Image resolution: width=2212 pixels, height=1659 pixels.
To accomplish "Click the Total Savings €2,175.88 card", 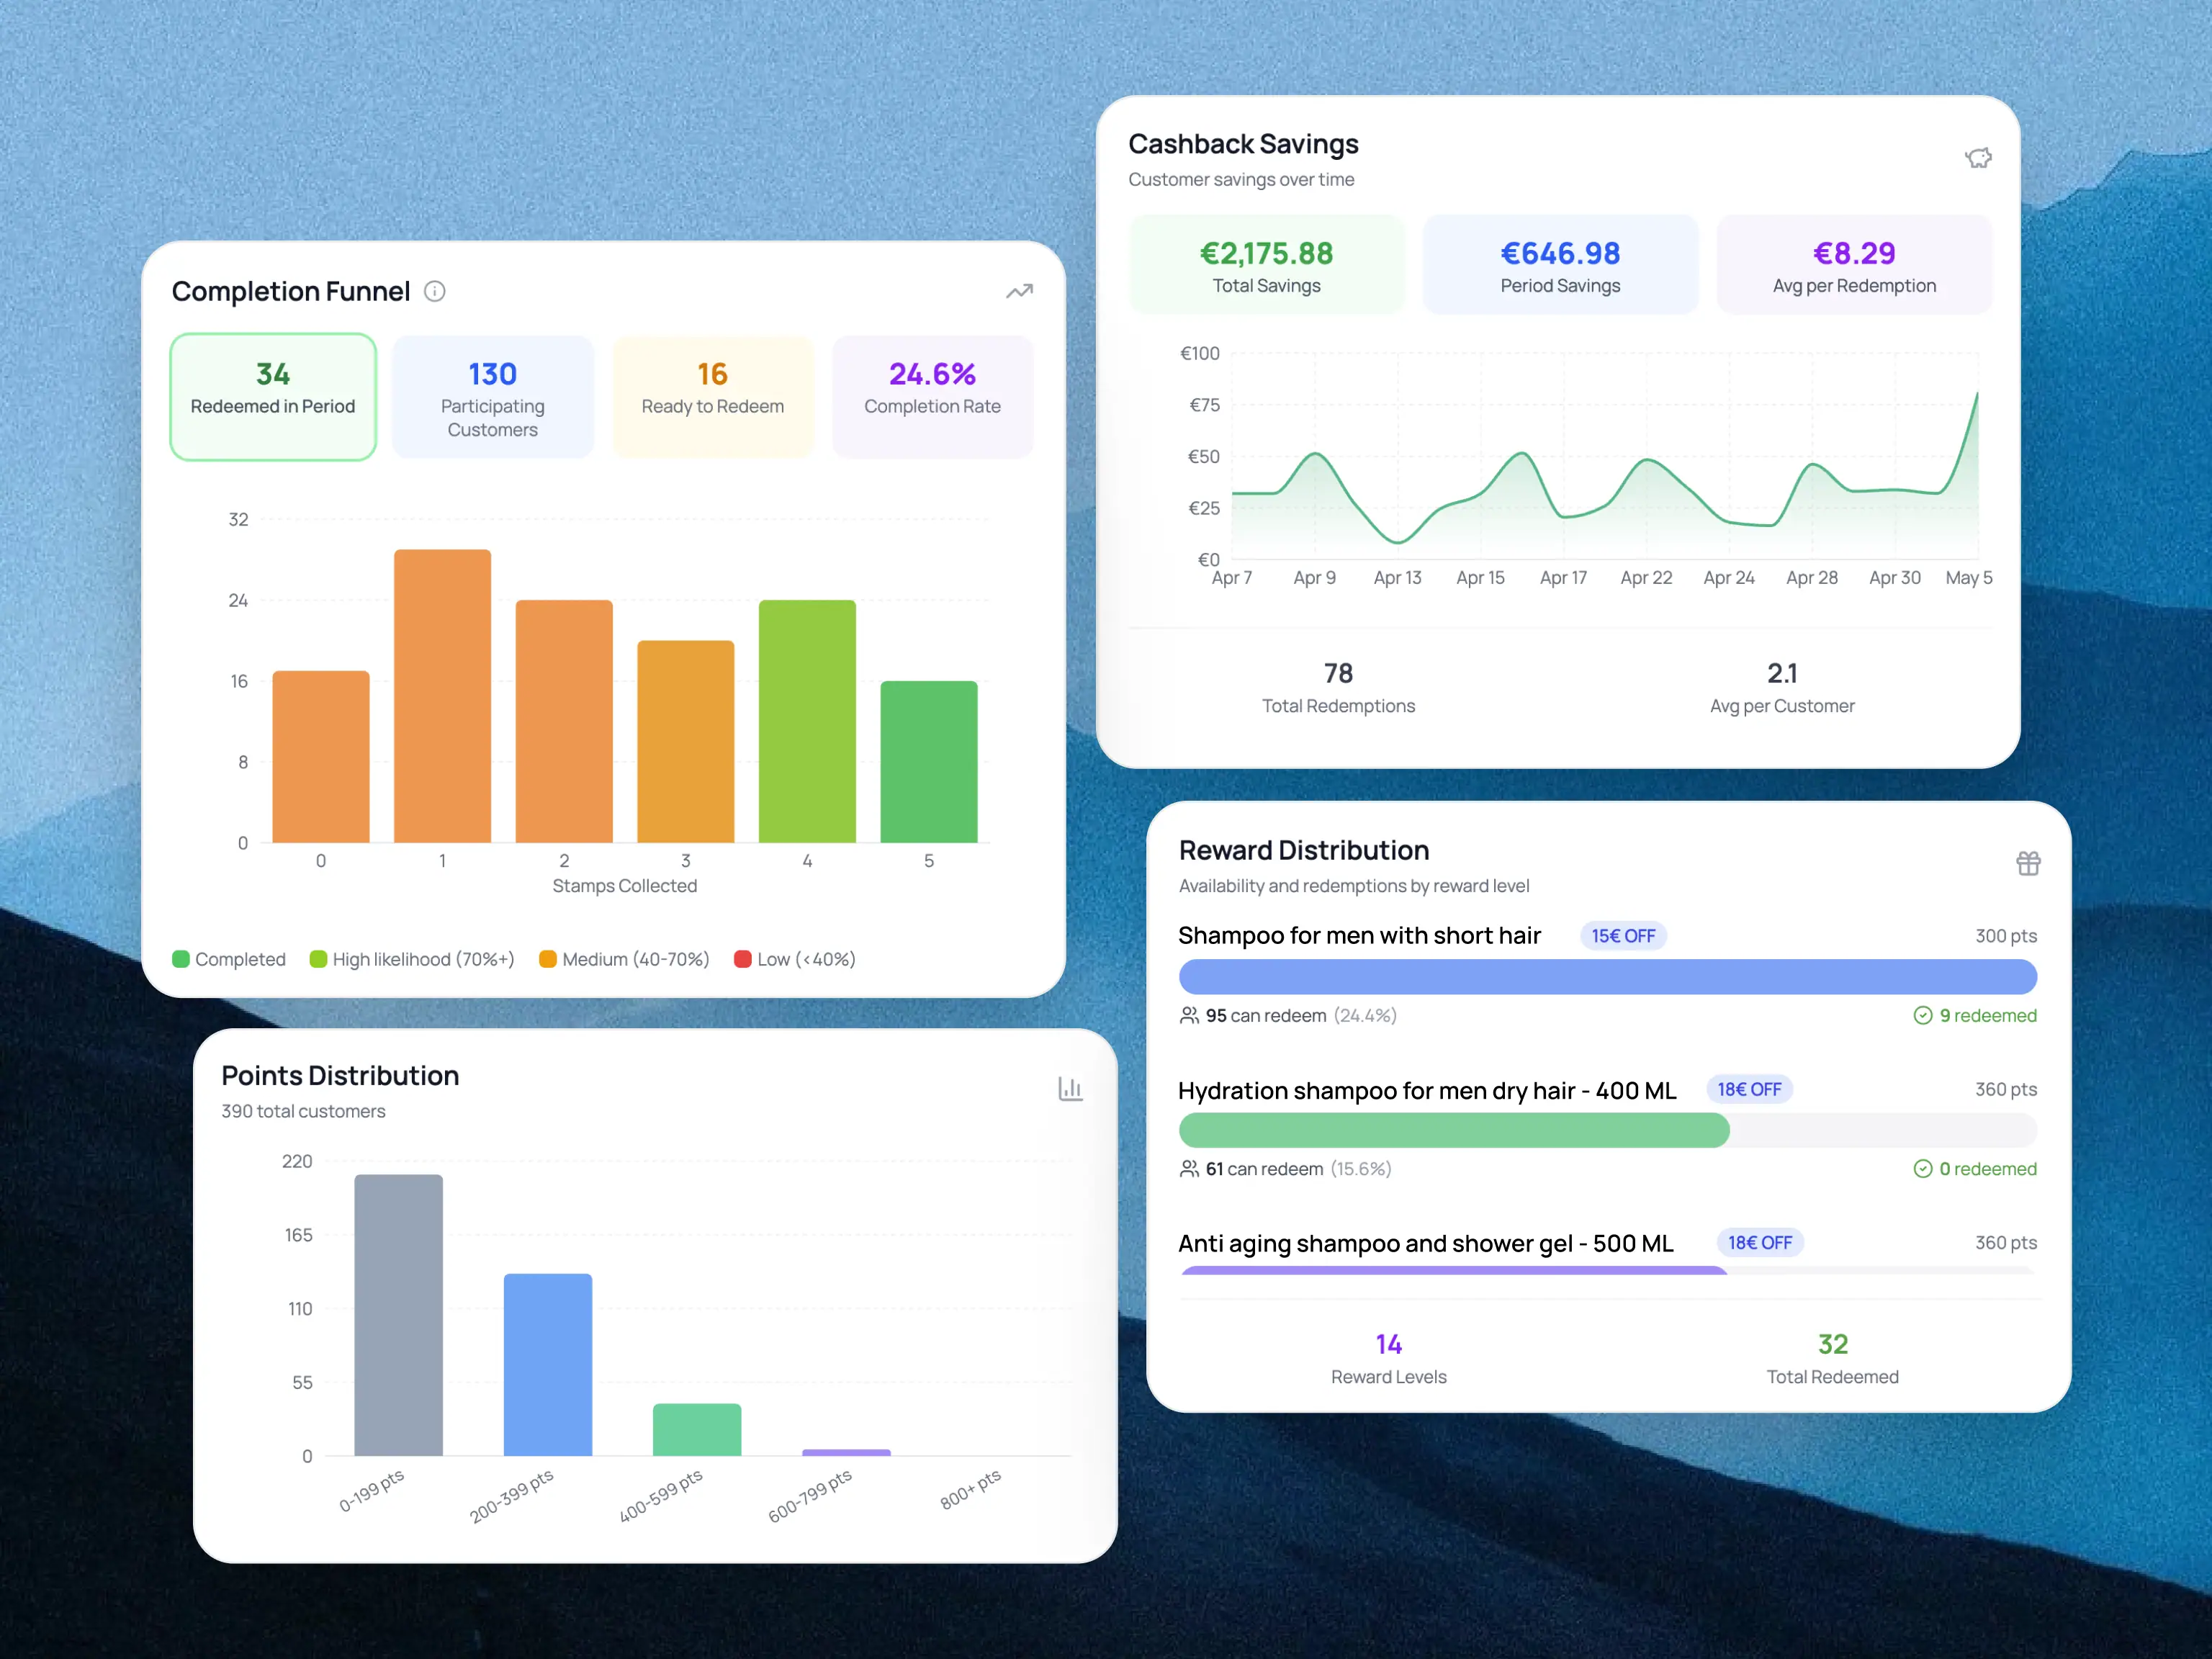I will [1267, 265].
